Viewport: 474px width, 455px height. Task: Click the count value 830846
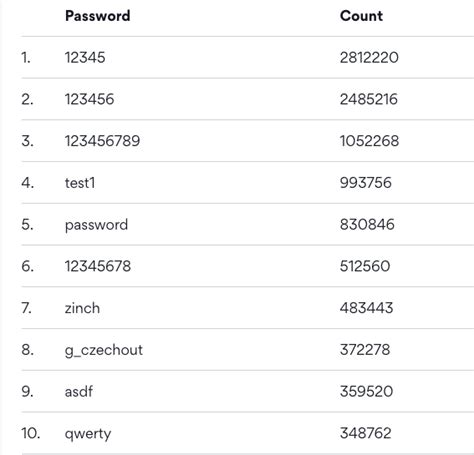[x=367, y=224]
